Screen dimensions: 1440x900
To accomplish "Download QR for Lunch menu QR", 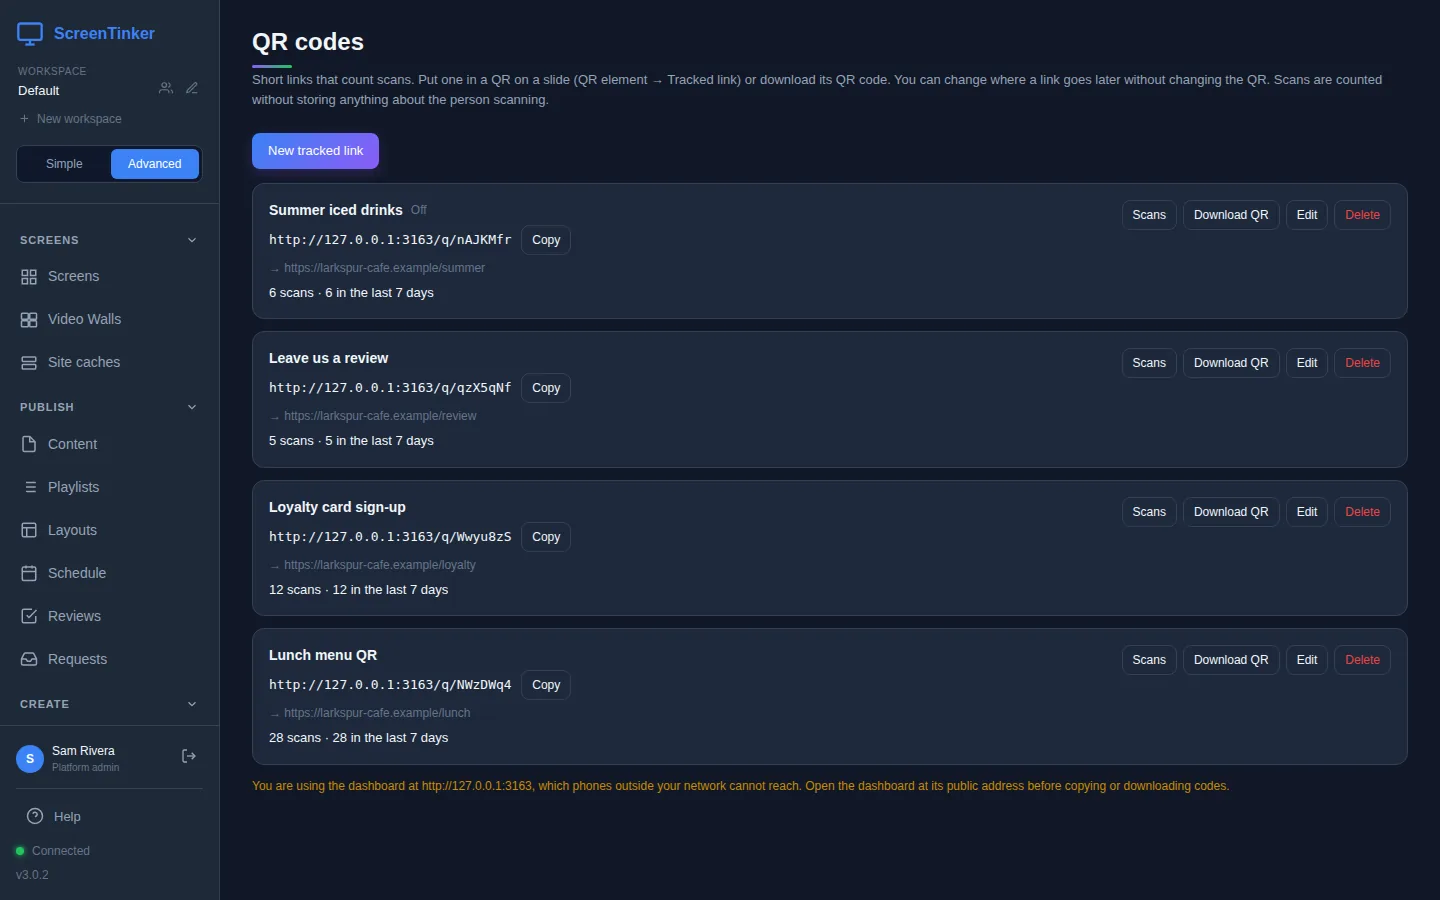I will point(1231,660).
